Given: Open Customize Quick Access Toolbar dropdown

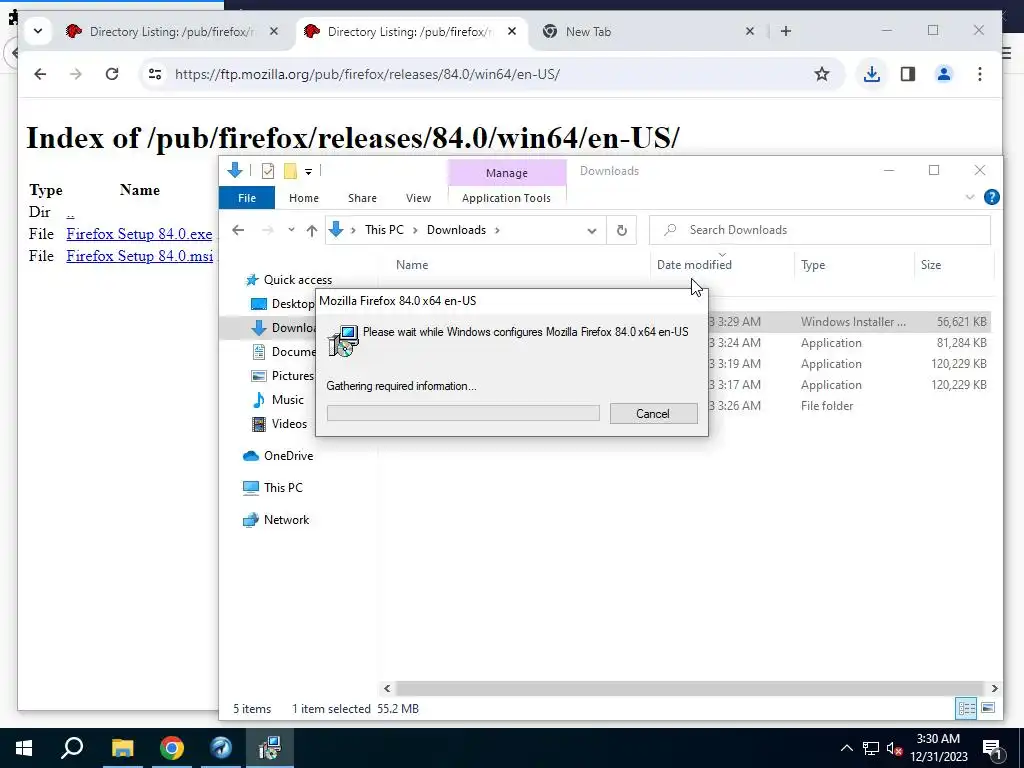Looking at the screenshot, I should tap(308, 172).
